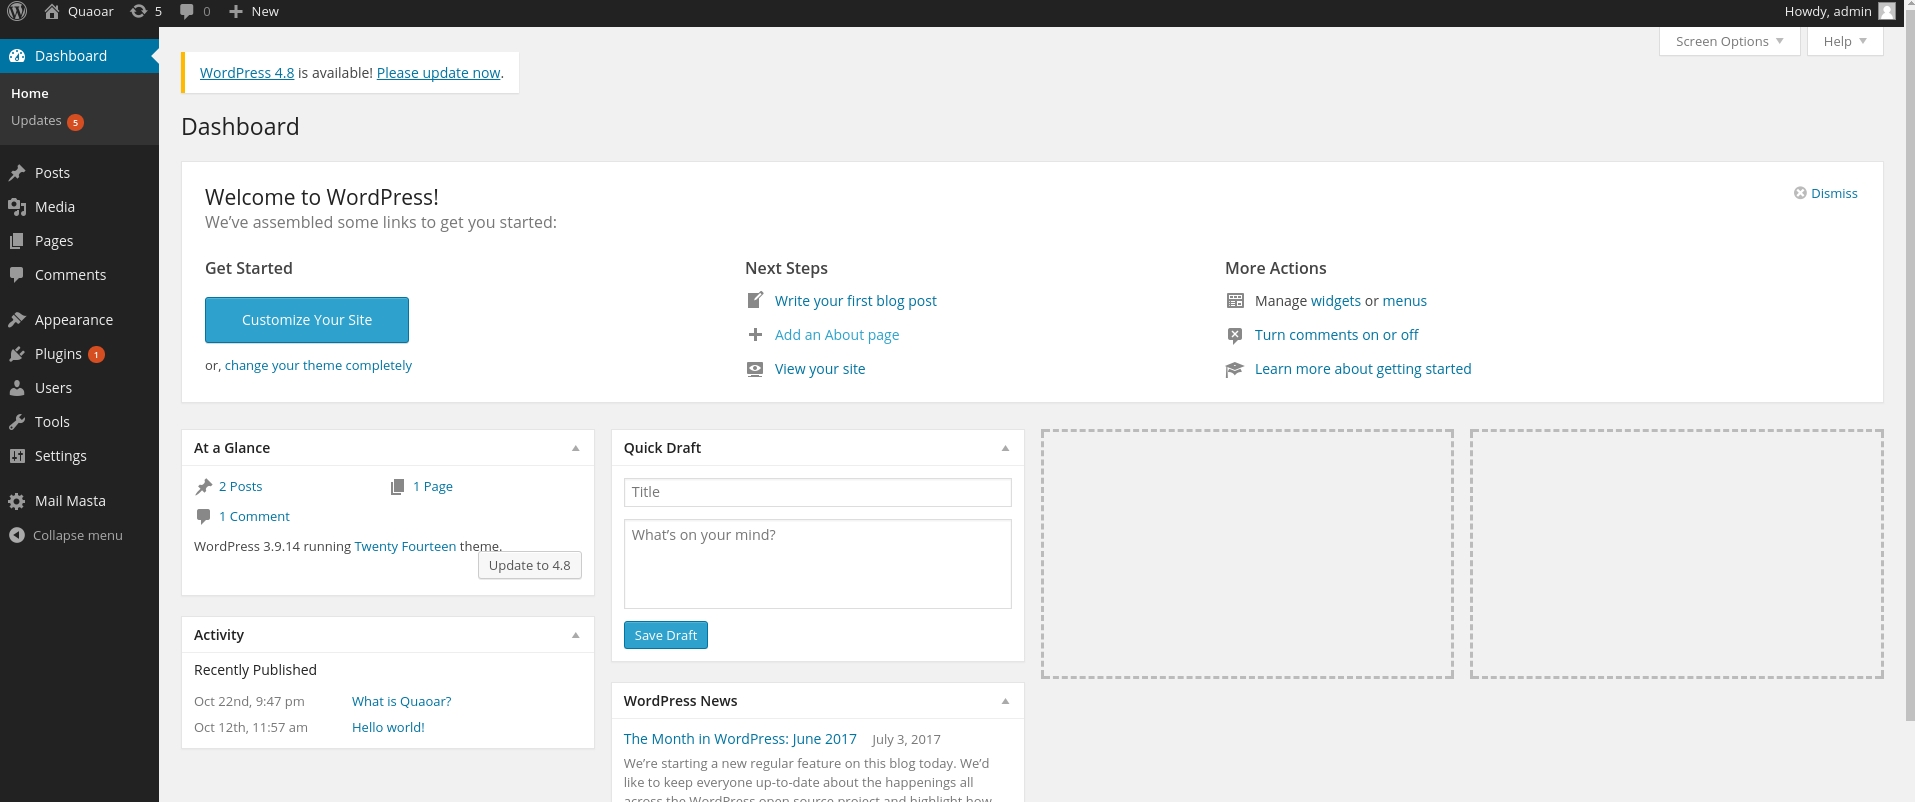
Task: Click the pushpin icon beside 2 Posts
Action: [x=204, y=487]
